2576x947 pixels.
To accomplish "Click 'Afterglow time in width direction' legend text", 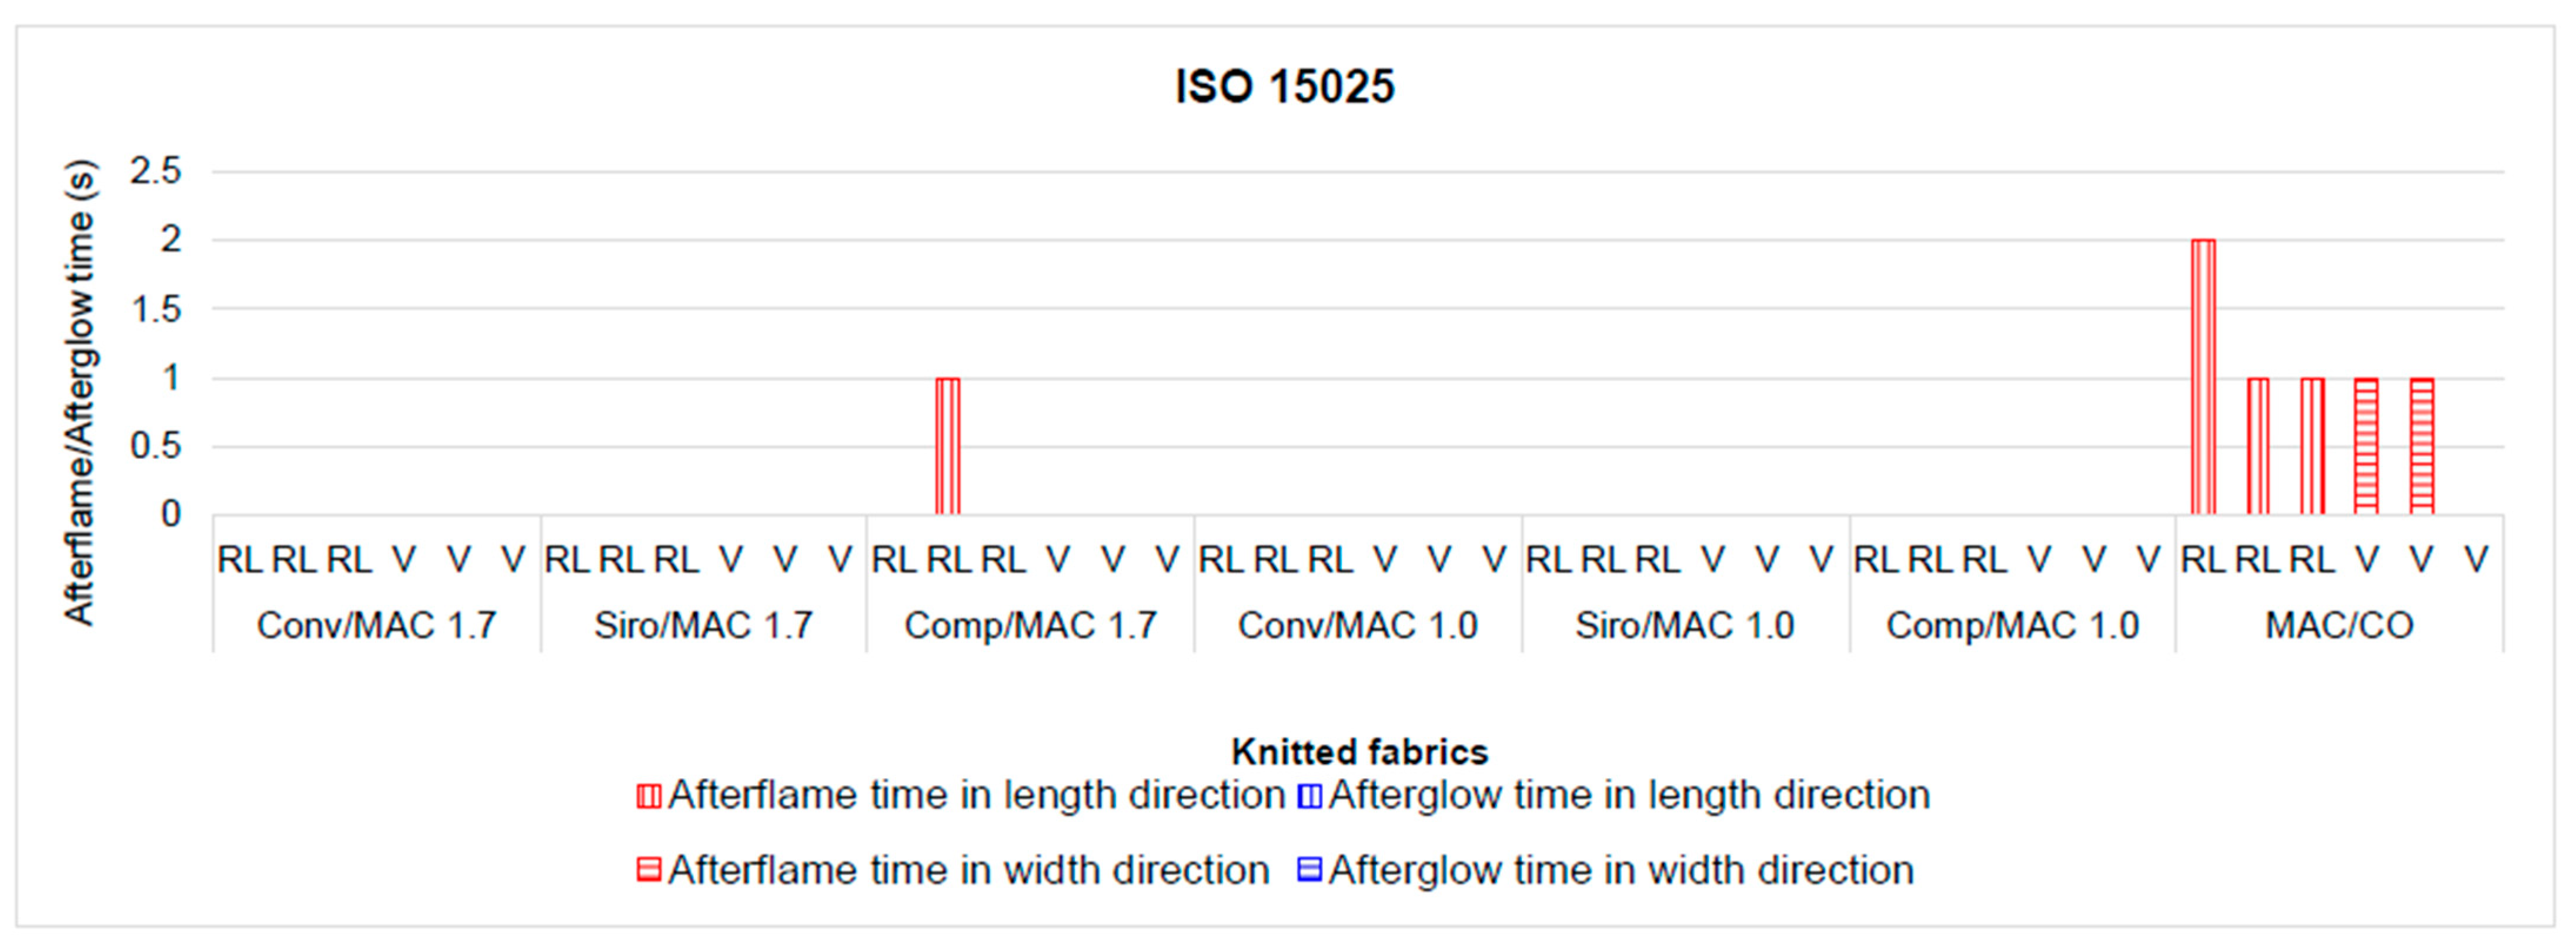I will tap(1620, 870).
